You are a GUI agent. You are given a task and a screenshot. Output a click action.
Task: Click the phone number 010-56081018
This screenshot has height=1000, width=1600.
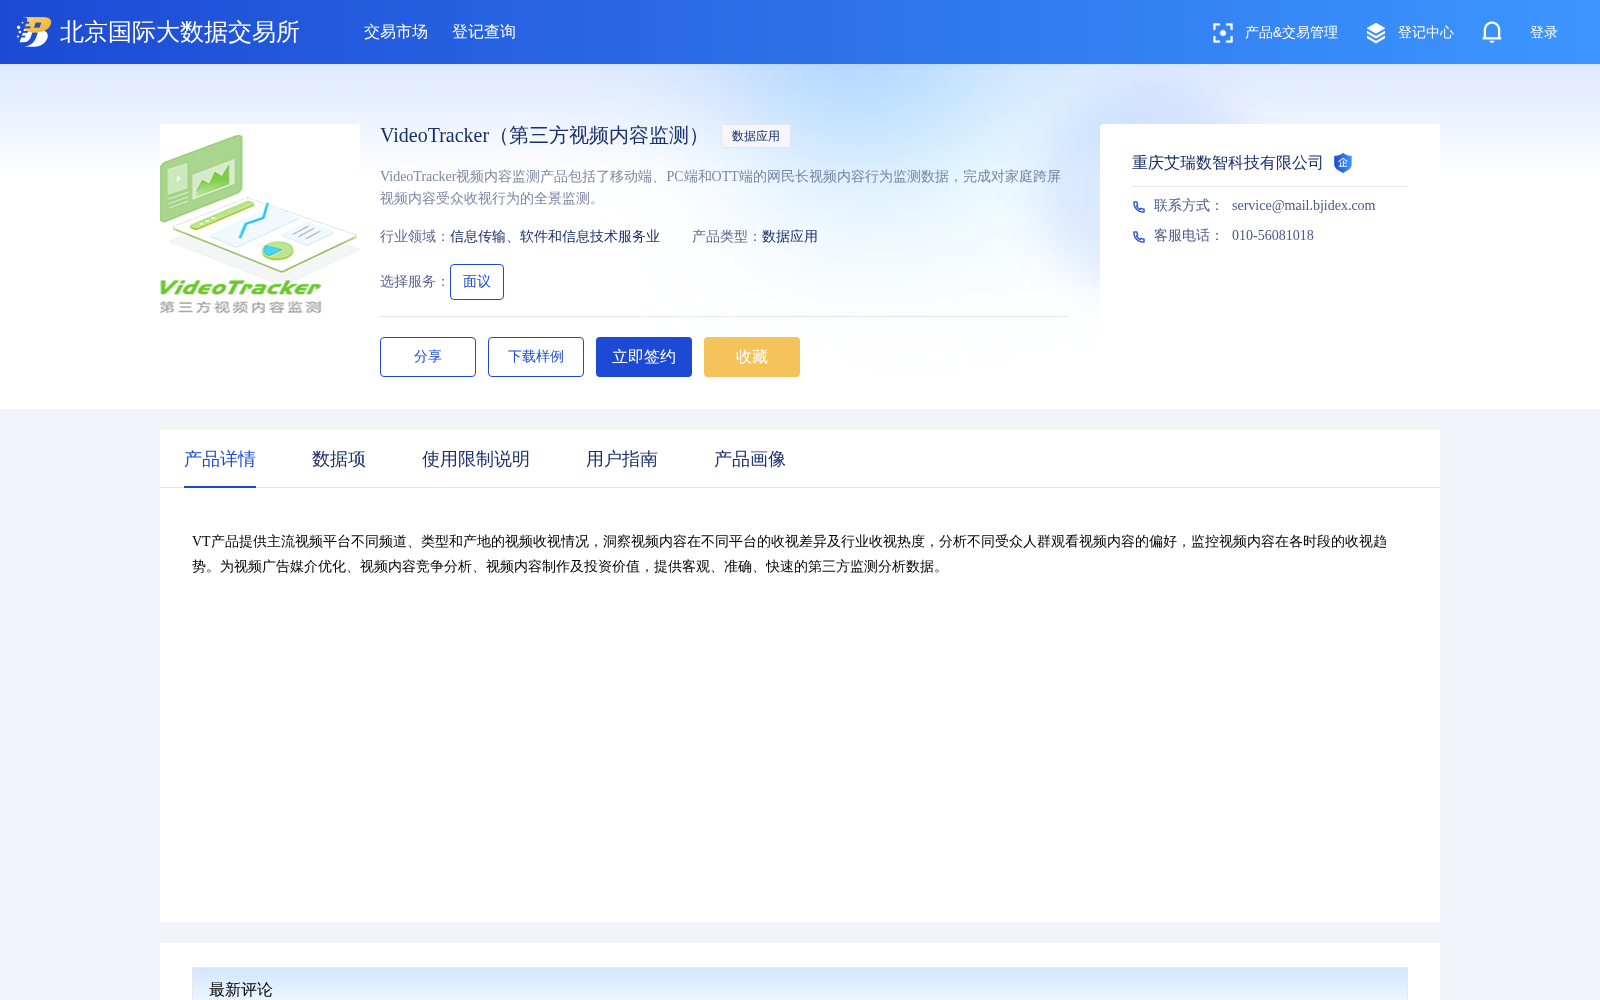point(1273,236)
